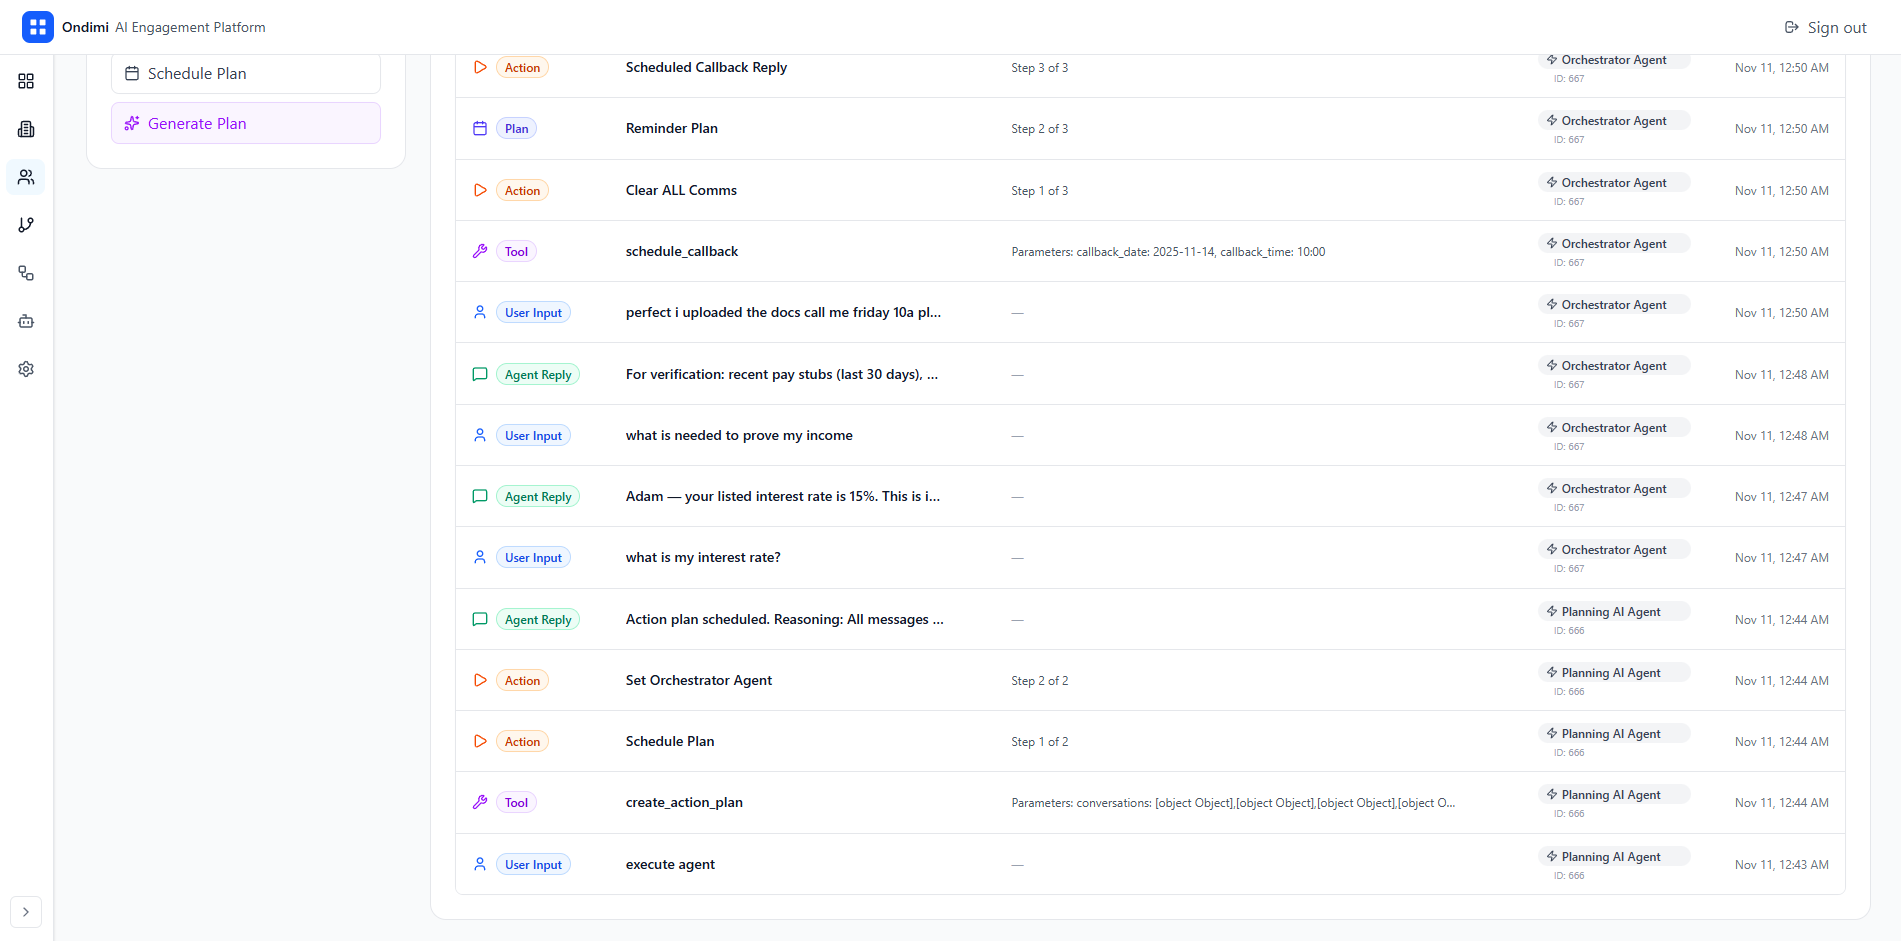Click the person icon on the execute agent row
Image resolution: width=1901 pixels, height=941 pixels.
(x=480, y=864)
